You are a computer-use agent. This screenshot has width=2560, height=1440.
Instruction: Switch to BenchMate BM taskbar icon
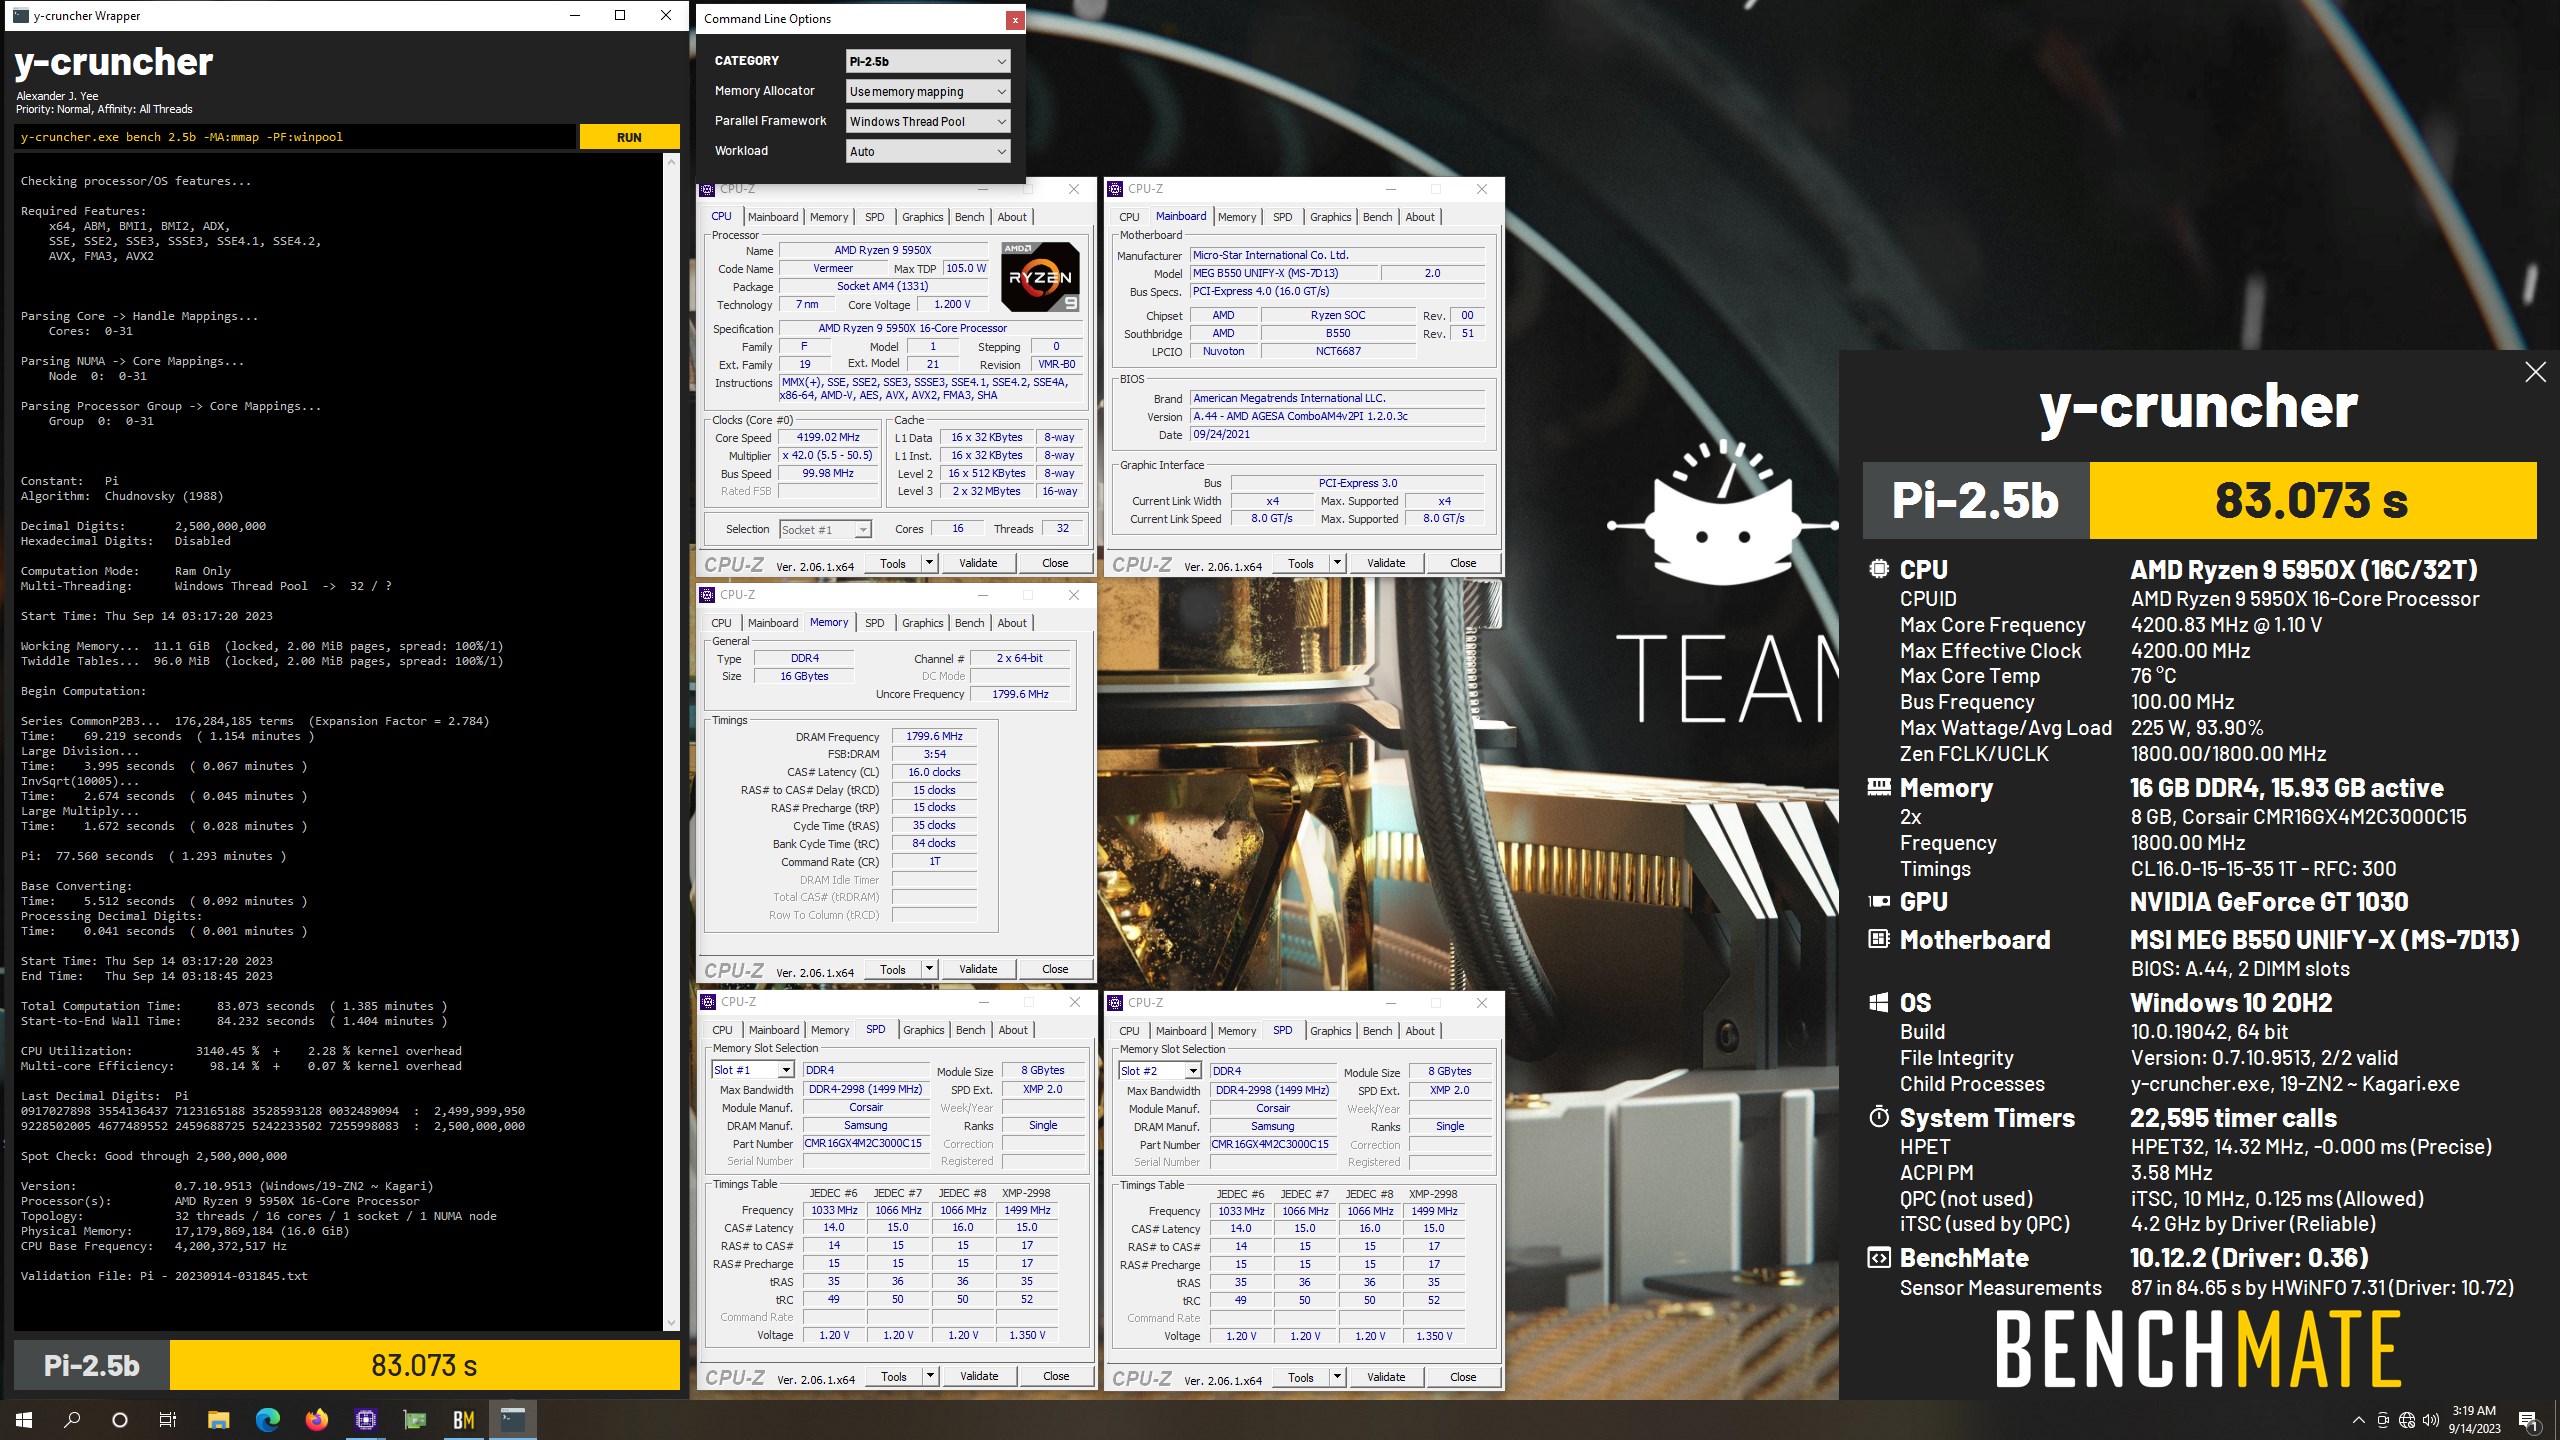coord(463,1419)
